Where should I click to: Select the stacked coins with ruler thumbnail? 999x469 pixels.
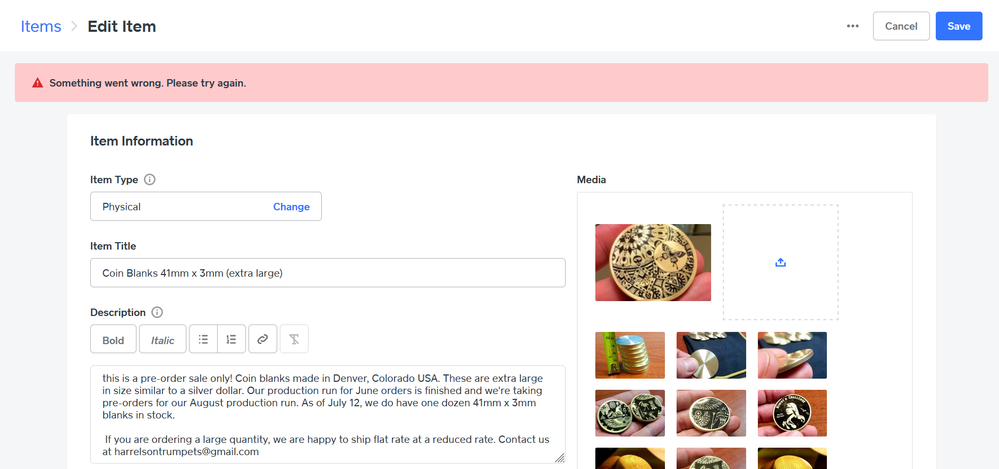pyautogui.click(x=630, y=355)
